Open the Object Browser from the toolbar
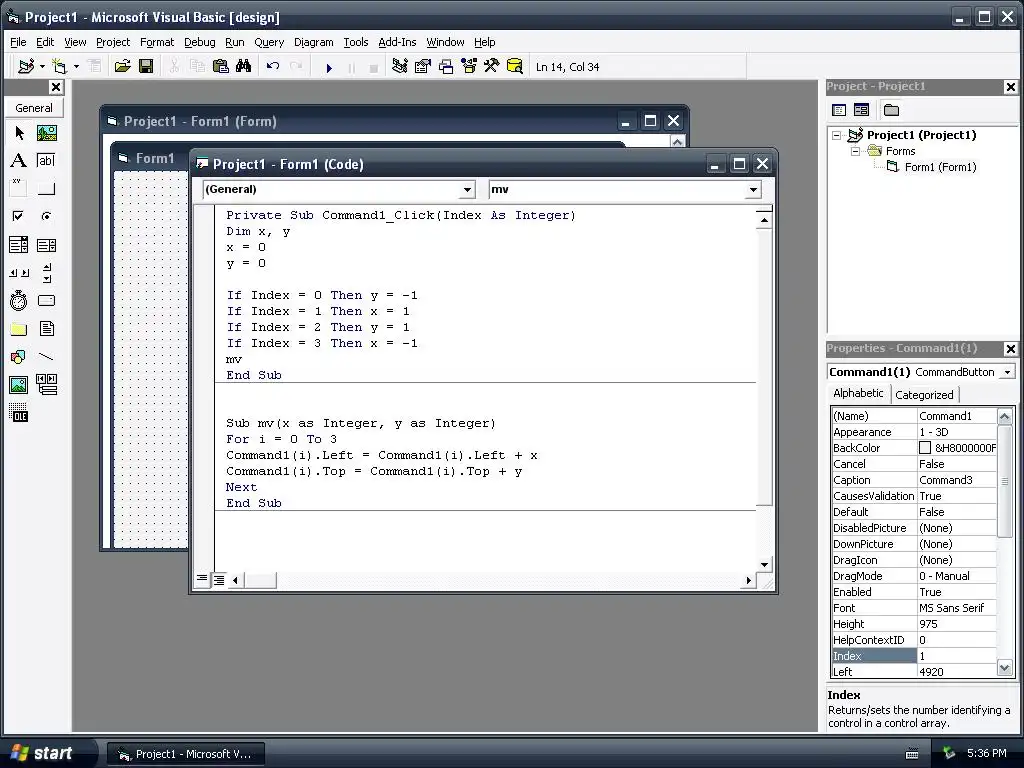Screen dimensions: 1024x768 click(468, 67)
